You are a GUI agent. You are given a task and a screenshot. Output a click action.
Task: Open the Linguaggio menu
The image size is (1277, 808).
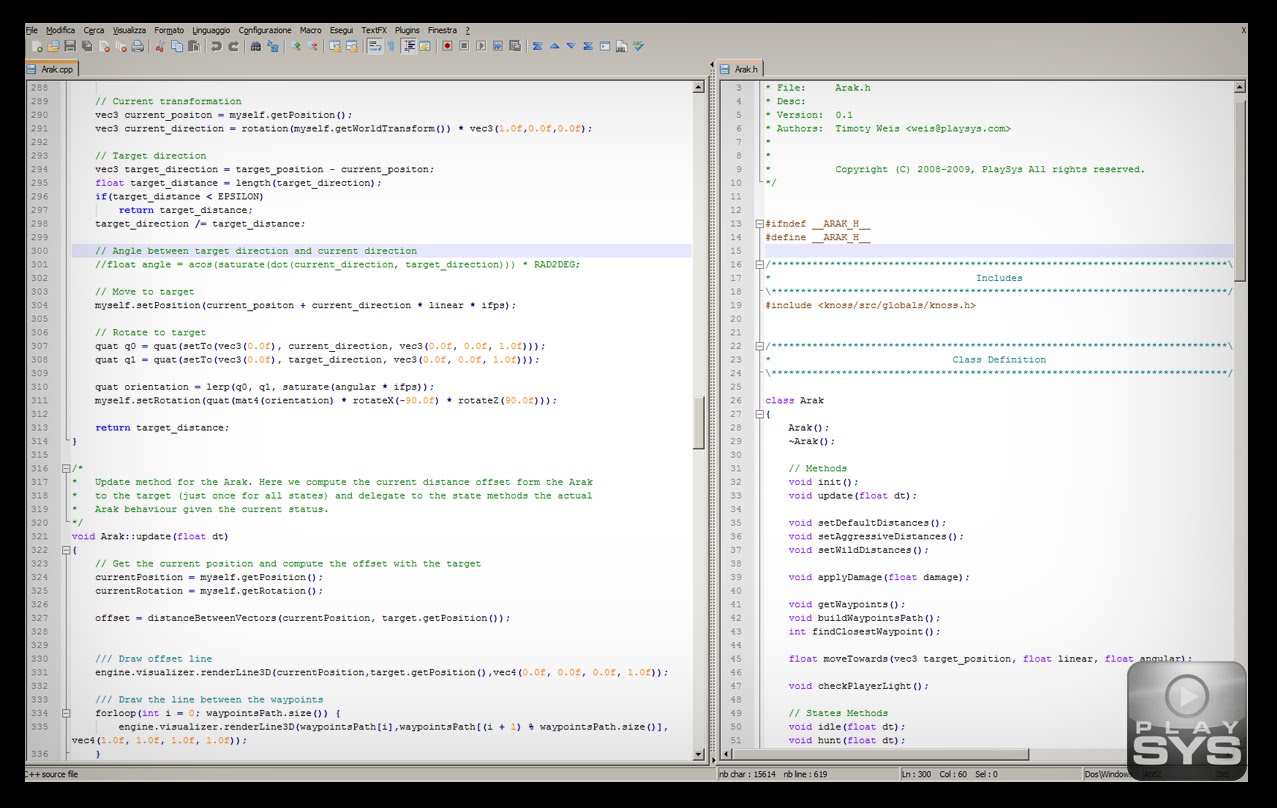coord(211,30)
